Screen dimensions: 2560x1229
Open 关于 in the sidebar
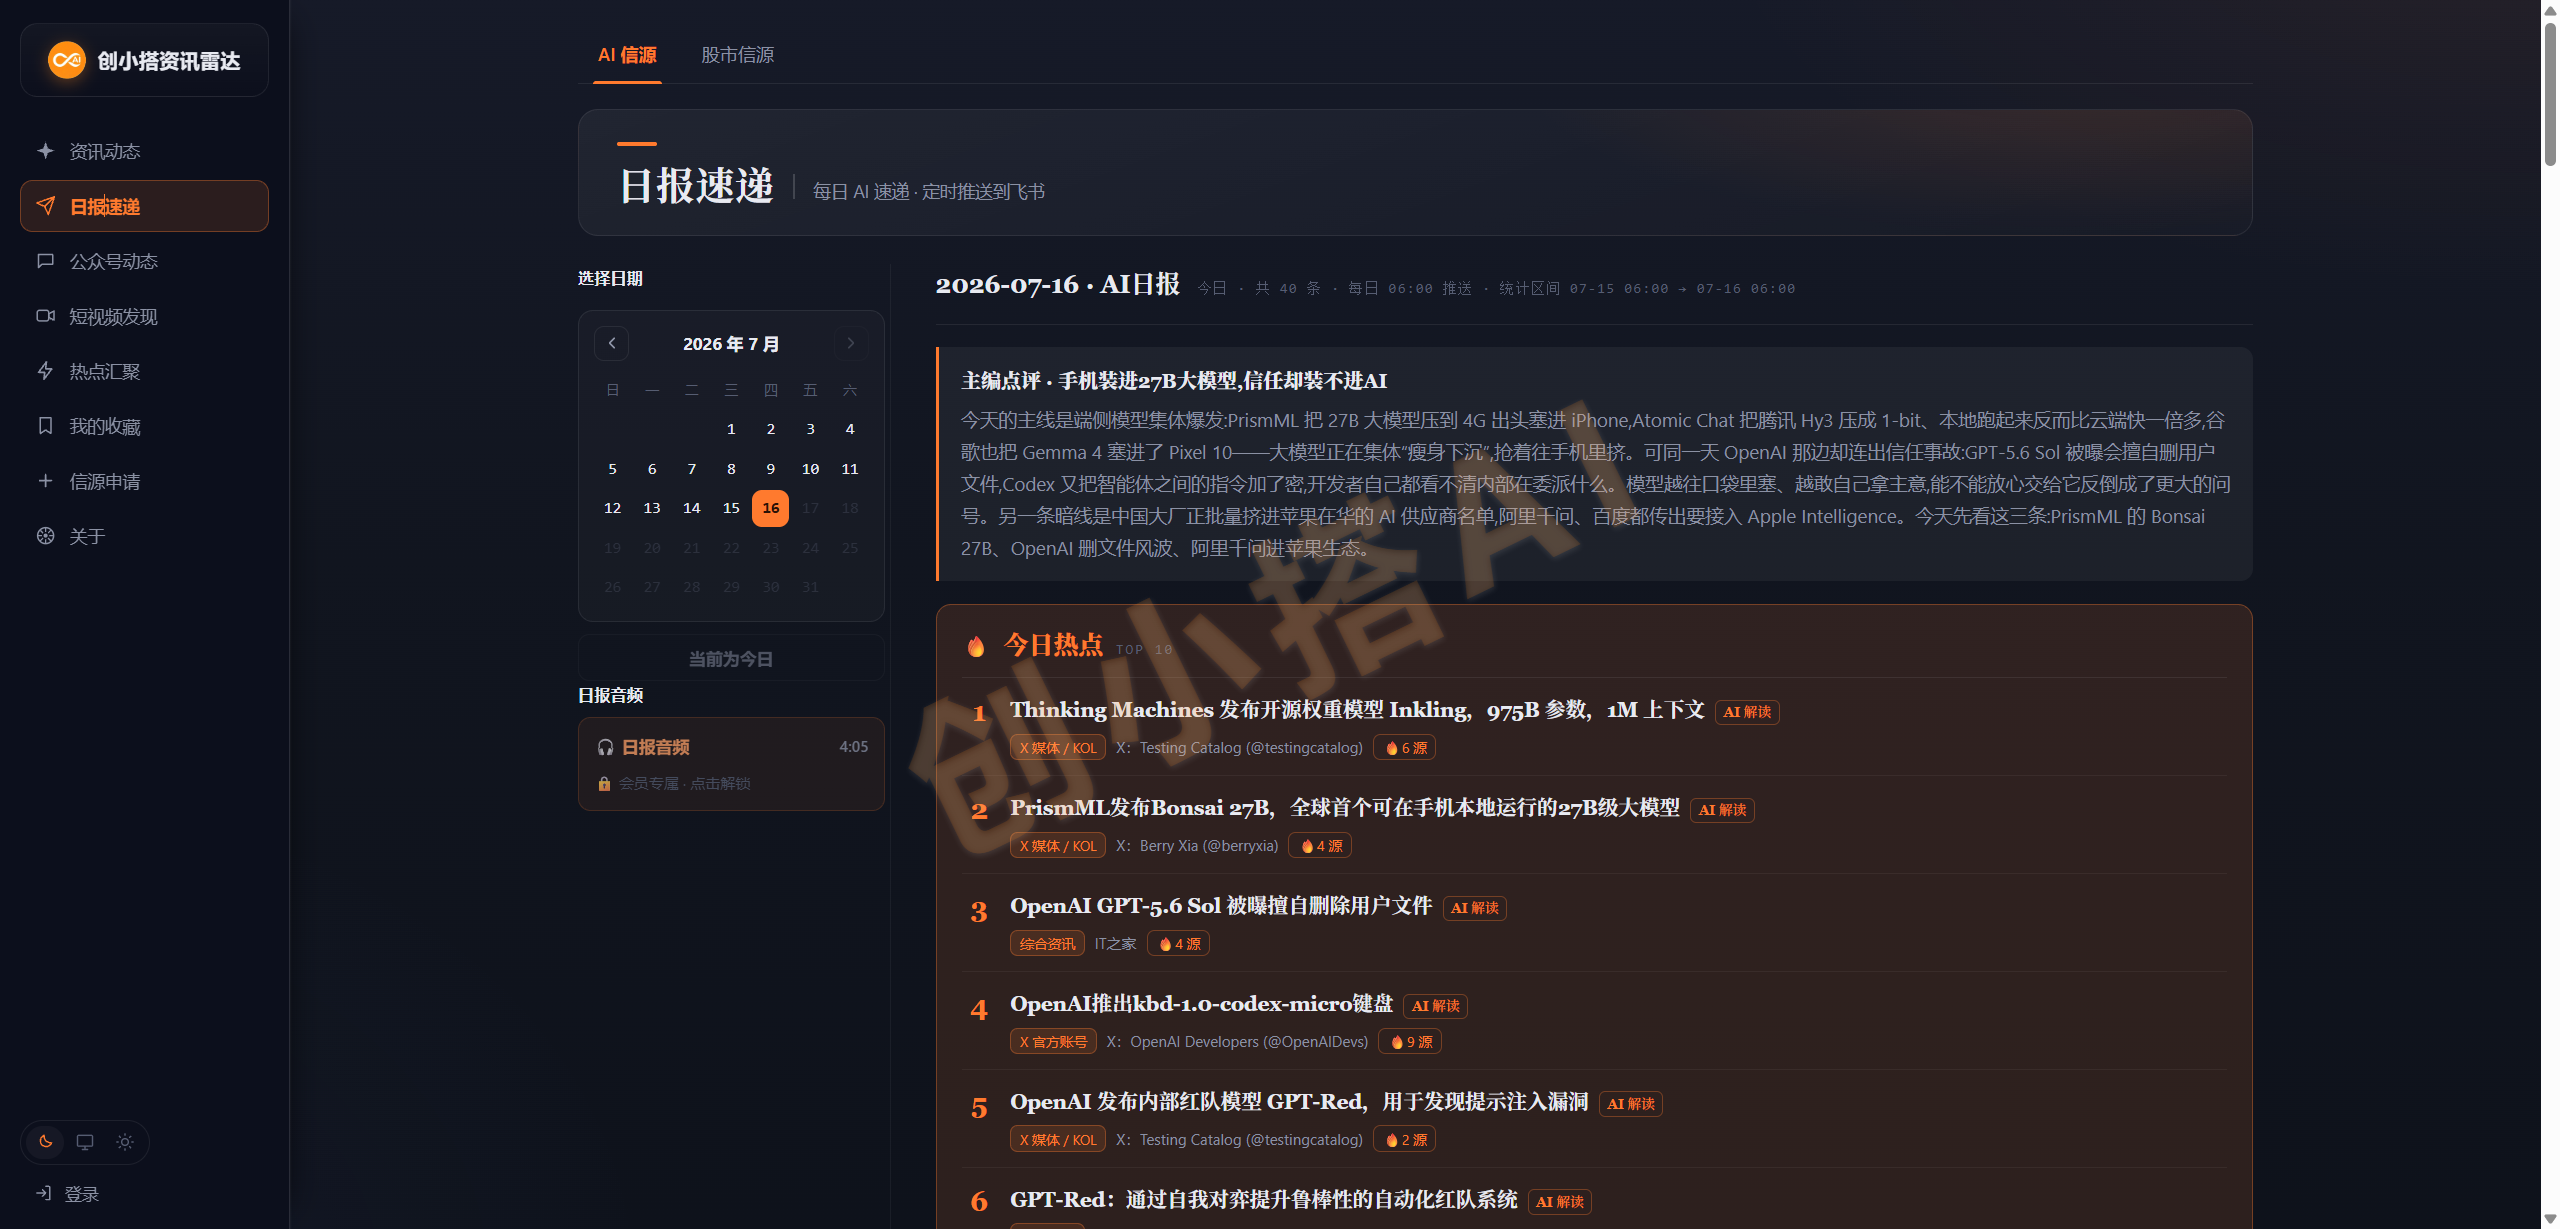(x=144, y=536)
